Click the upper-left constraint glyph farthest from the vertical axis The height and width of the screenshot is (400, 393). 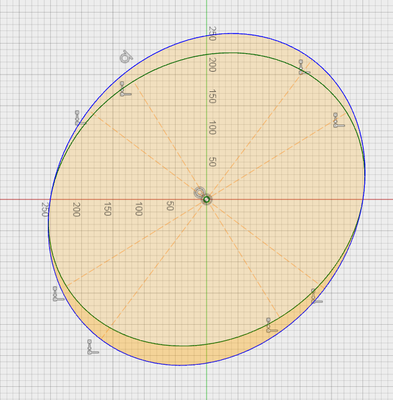[x=80, y=118]
